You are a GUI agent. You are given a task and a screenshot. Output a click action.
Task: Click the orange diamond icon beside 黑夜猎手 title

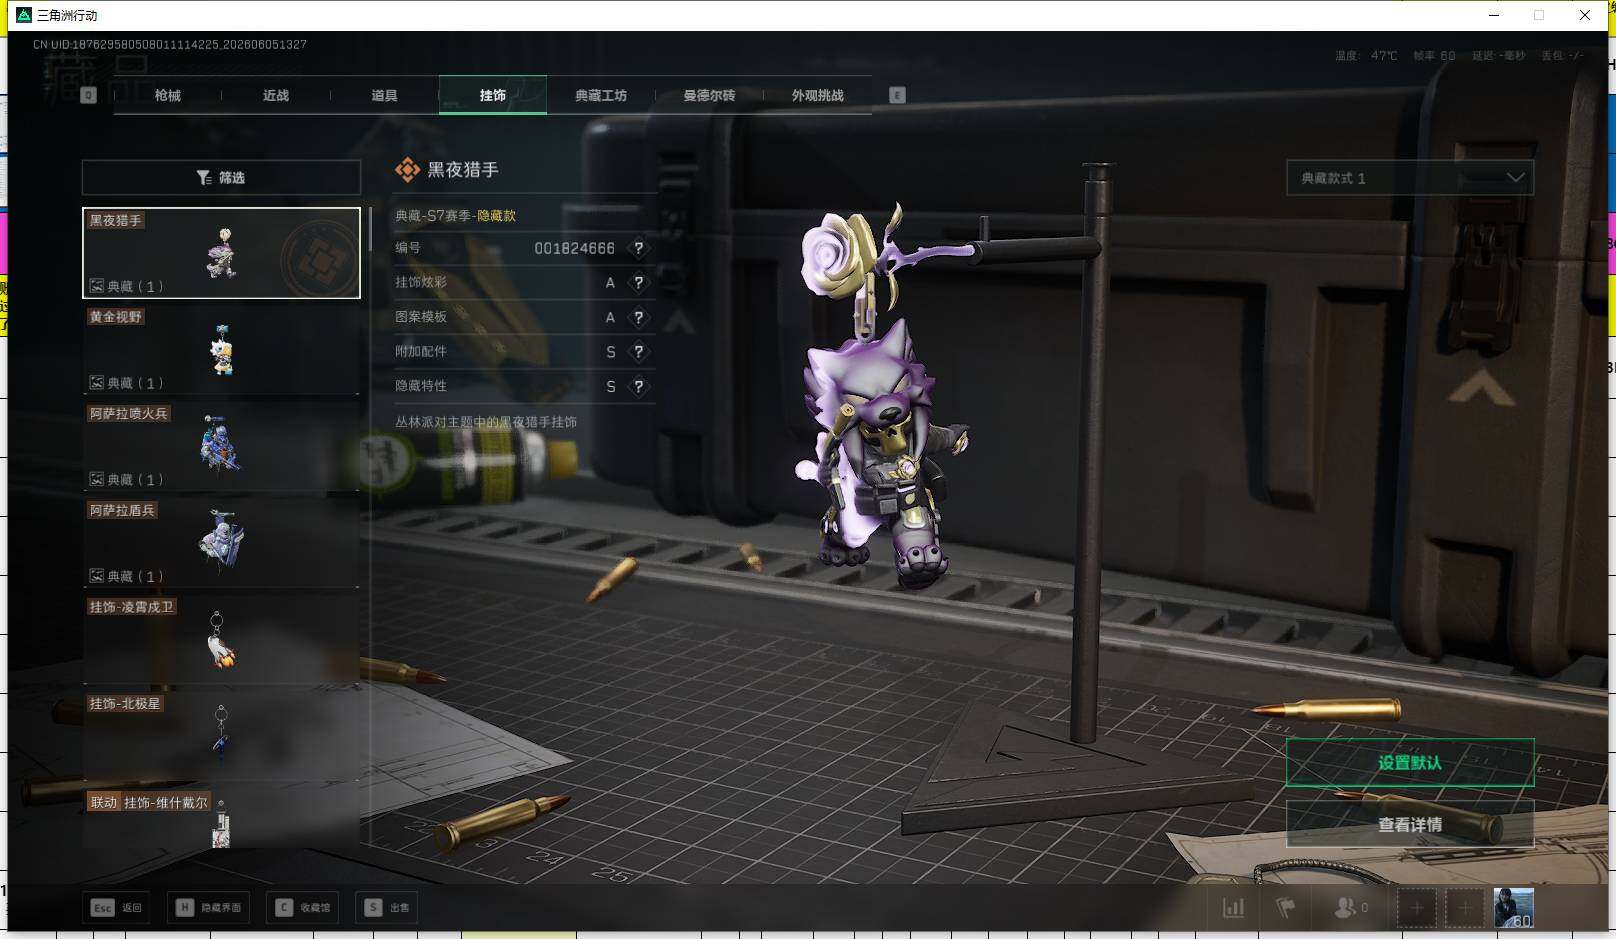pos(407,170)
